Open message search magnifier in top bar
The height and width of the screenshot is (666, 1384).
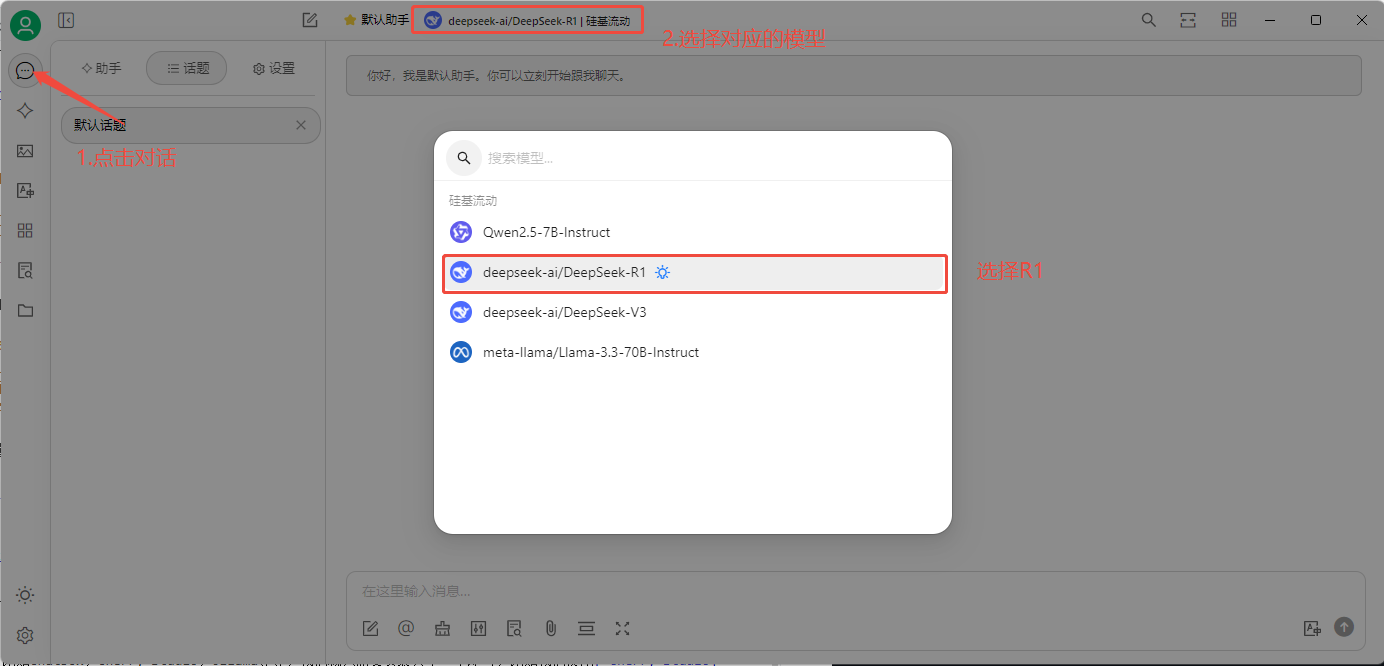pyautogui.click(x=1149, y=20)
